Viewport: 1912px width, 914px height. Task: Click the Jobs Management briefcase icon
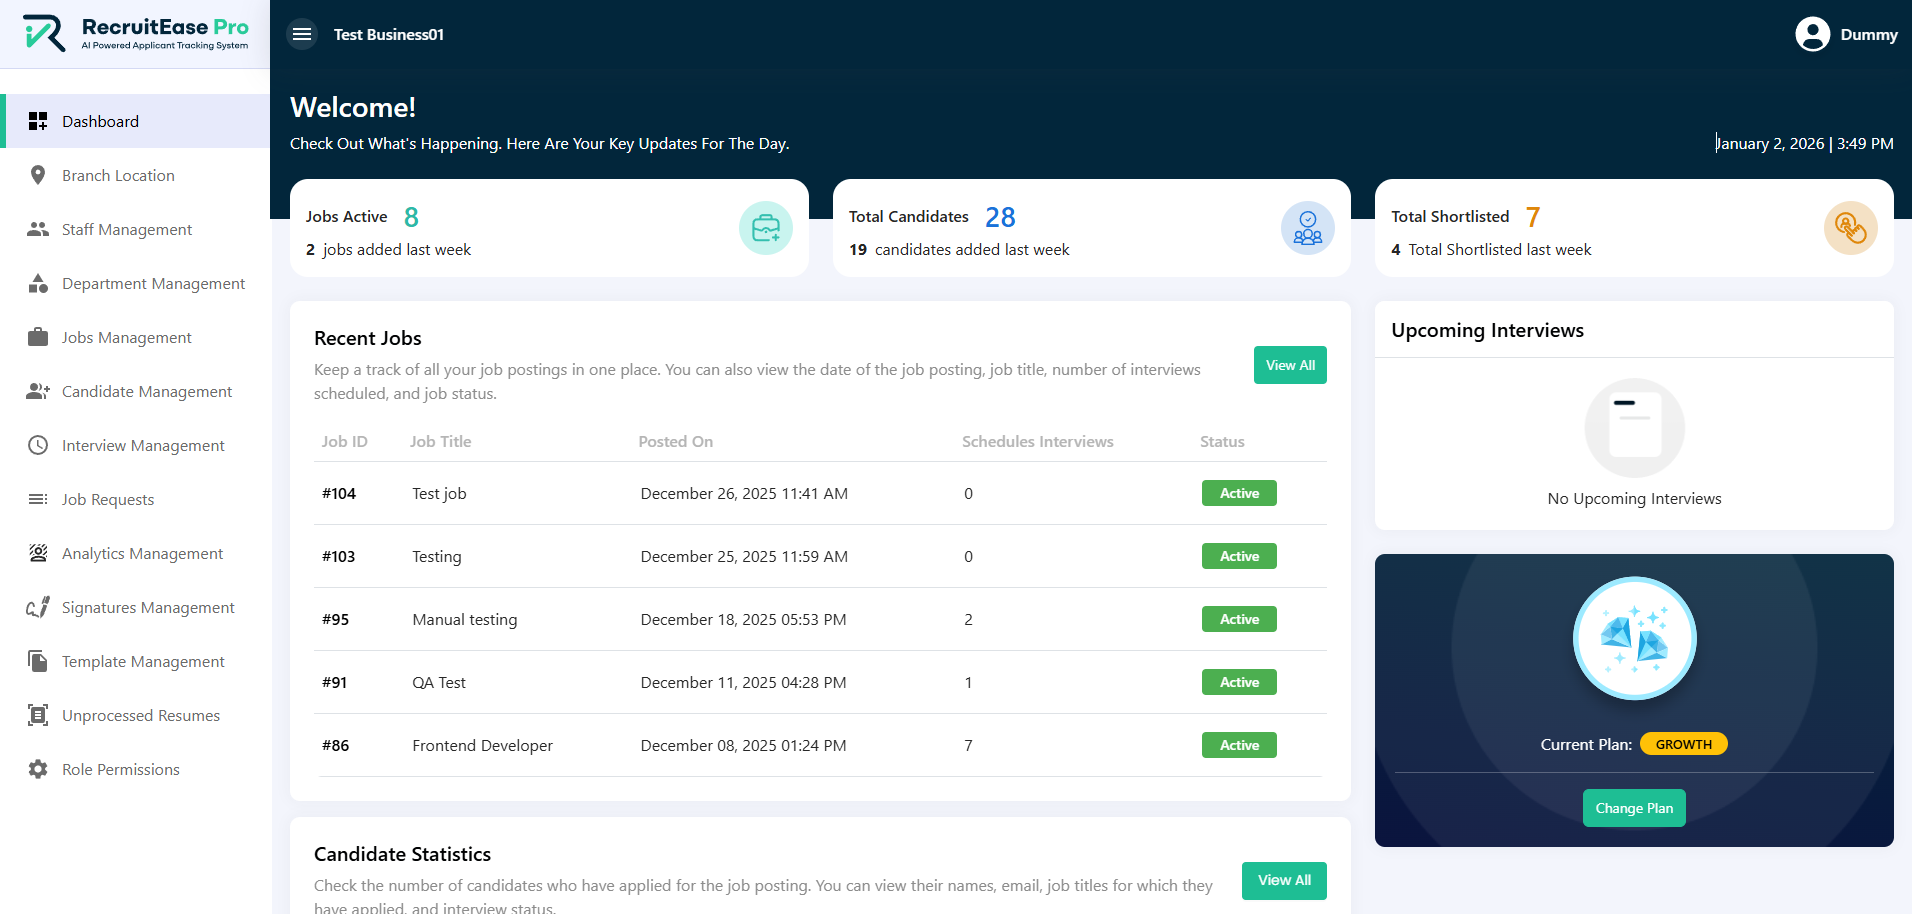tap(38, 337)
